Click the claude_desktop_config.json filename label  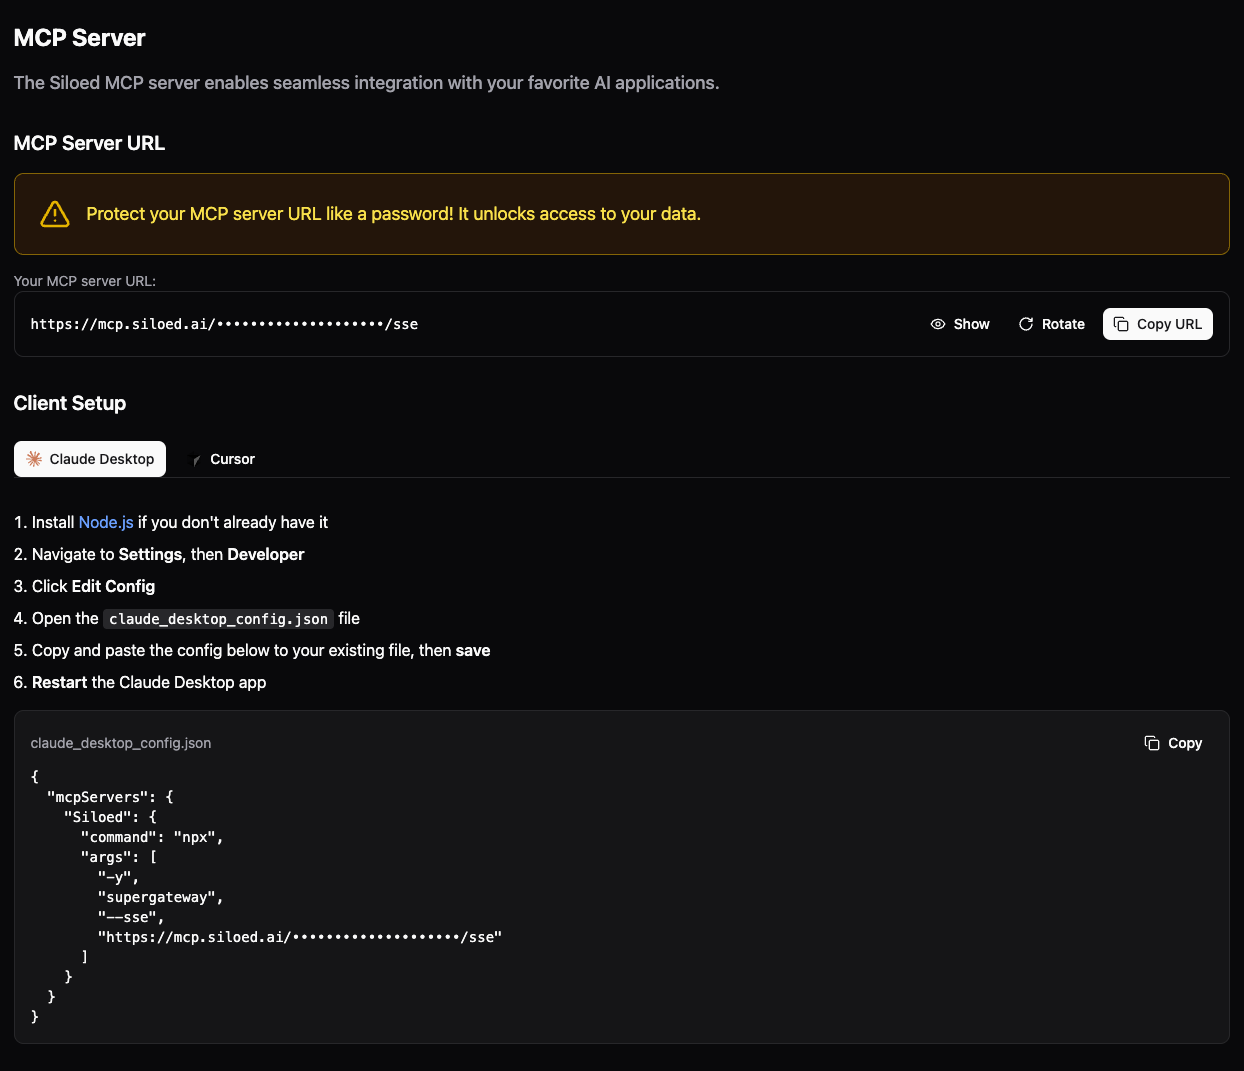[121, 743]
